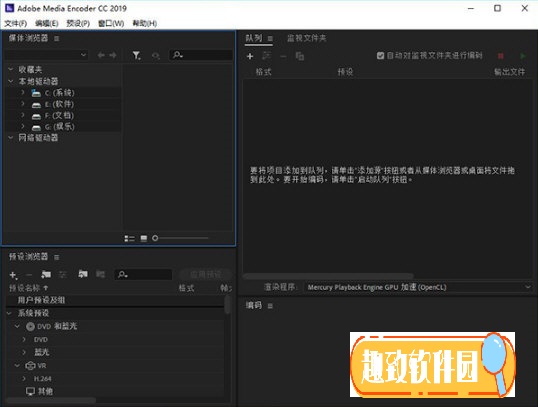Click the export presets icon
The height and width of the screenshot is (407, 538).
click(x=100, y=274)
